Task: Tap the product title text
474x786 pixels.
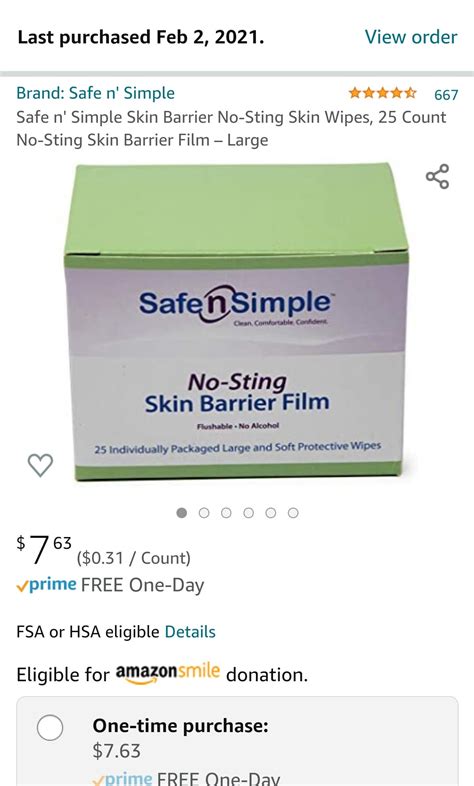Action: coord(231,128)
